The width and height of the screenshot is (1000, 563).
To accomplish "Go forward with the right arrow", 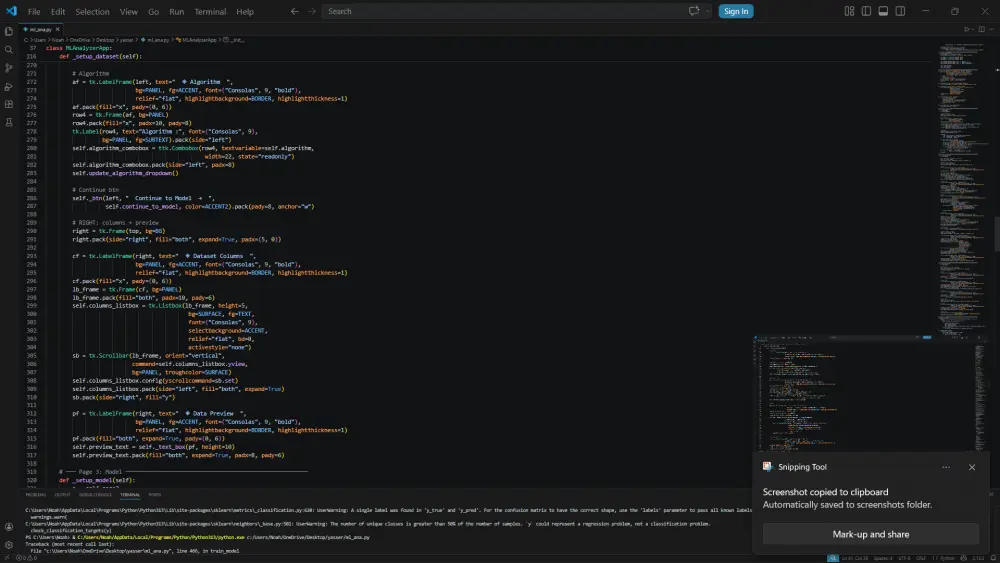I will click(312, 11).
